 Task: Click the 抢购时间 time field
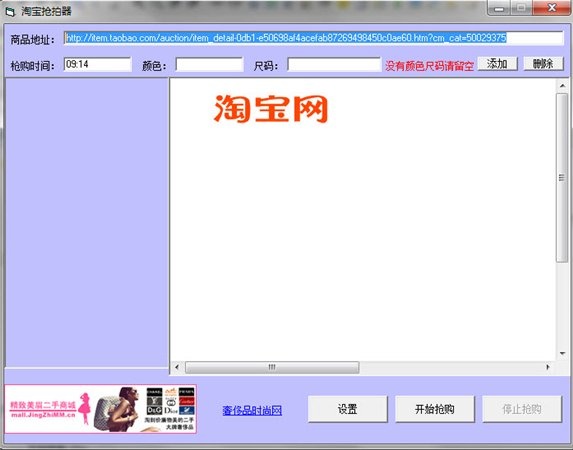tap(98, 64)
